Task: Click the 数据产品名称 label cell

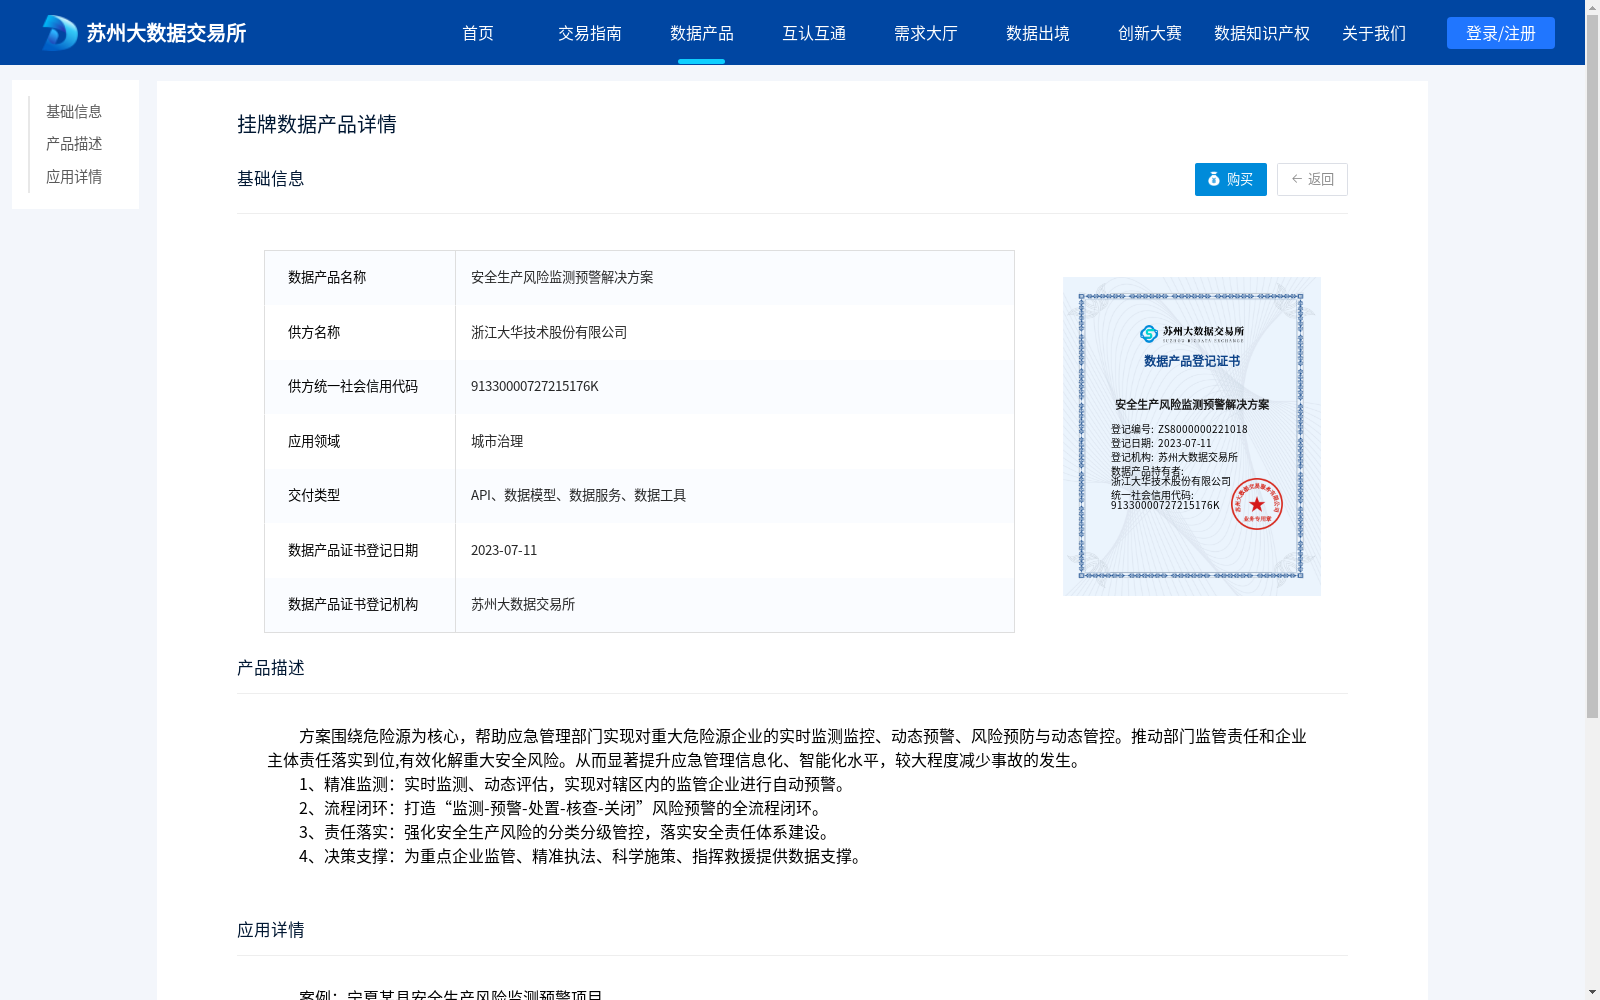Action: (360, 277)
